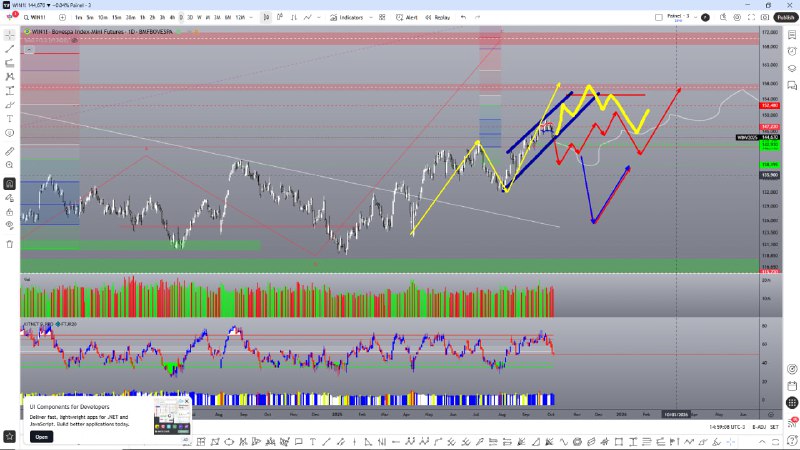Open the Alert creation dialog
Viewport: 800px width, 450px height.
[x=407, y=17]
